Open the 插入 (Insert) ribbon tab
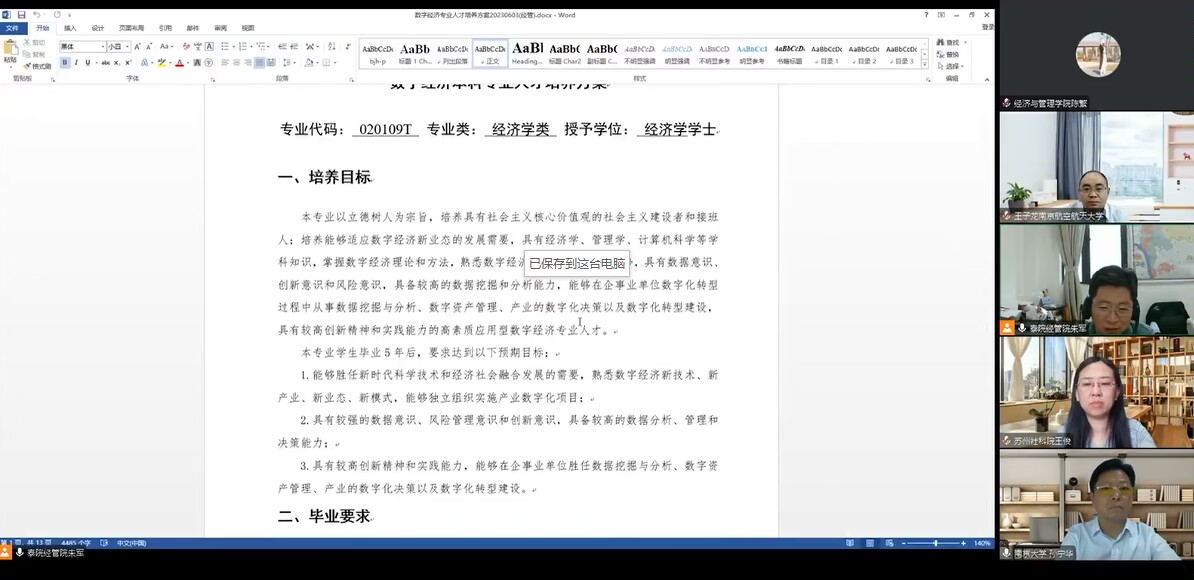The height and width of the screenshot is (580, 1194). click(x=70, y=28)
